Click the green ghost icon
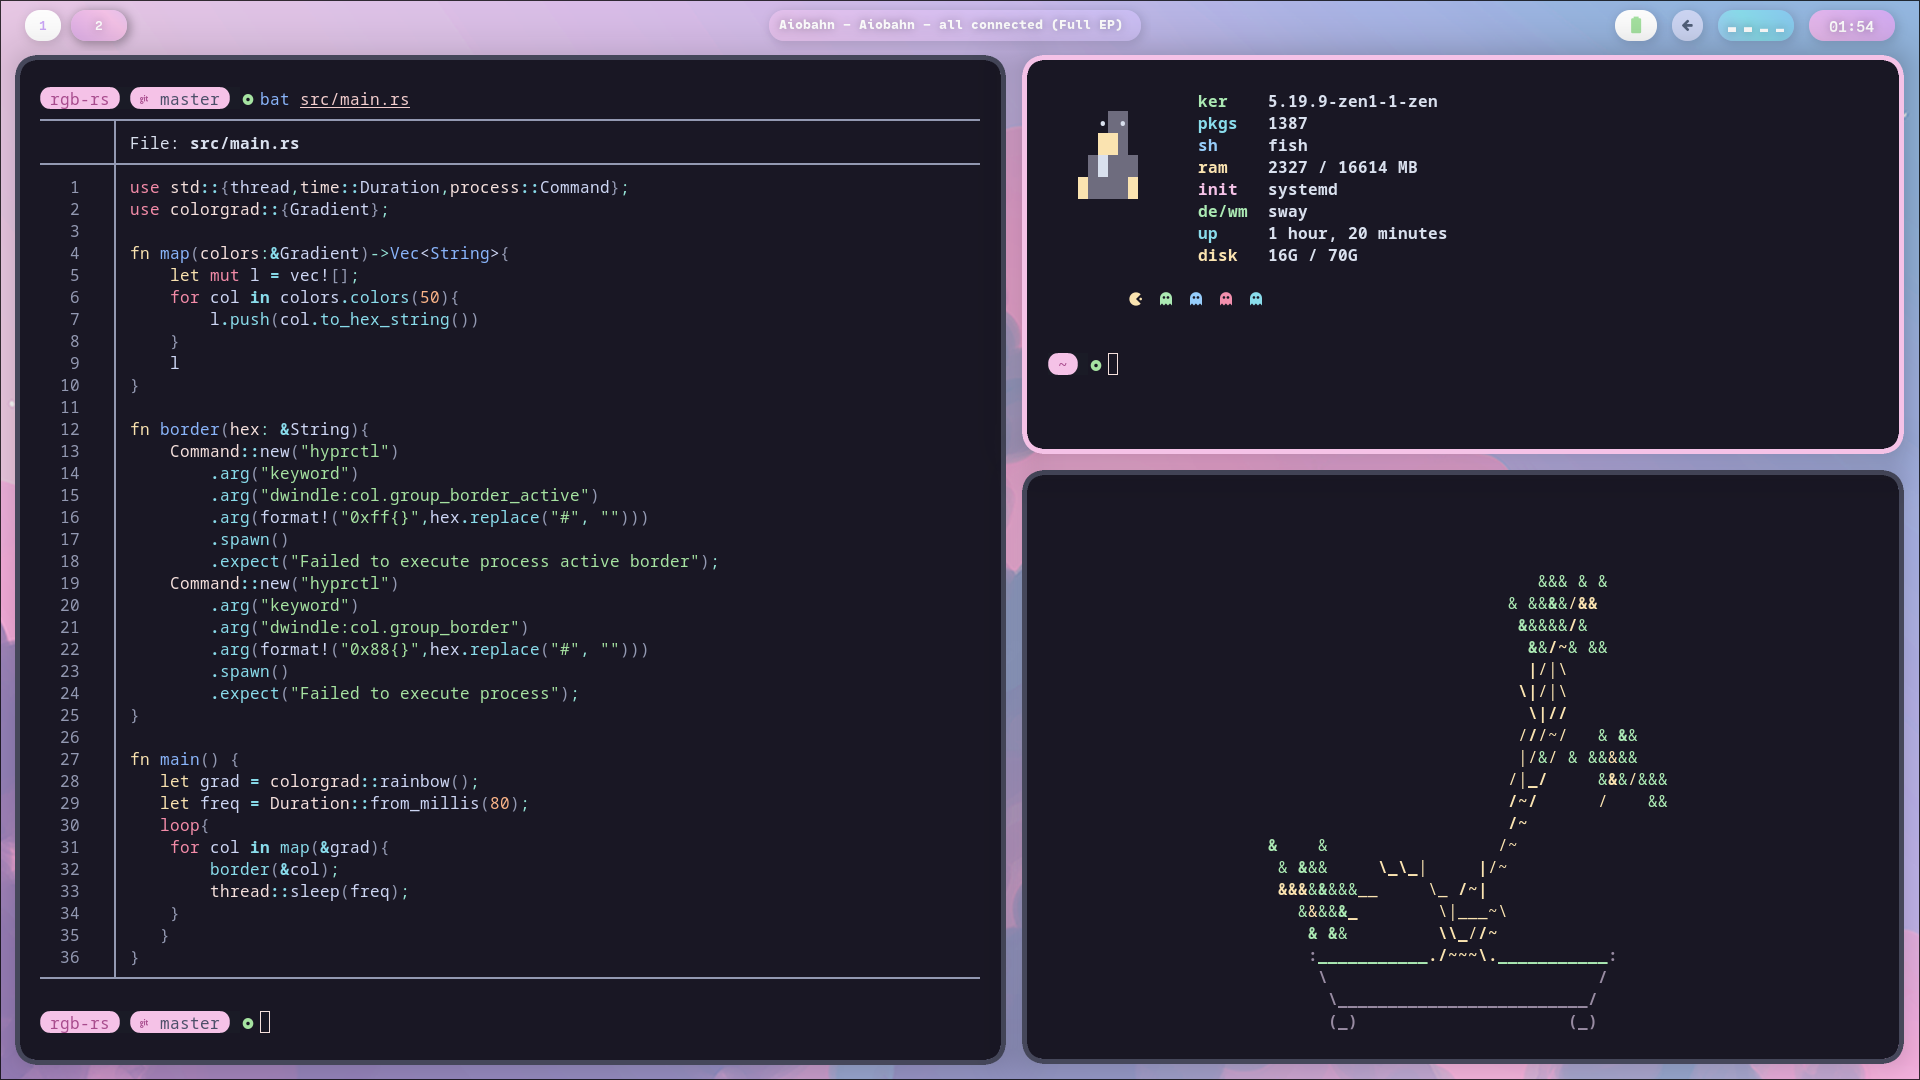Viewport: 1920px width, 1080px height. tap(1166, 299)
